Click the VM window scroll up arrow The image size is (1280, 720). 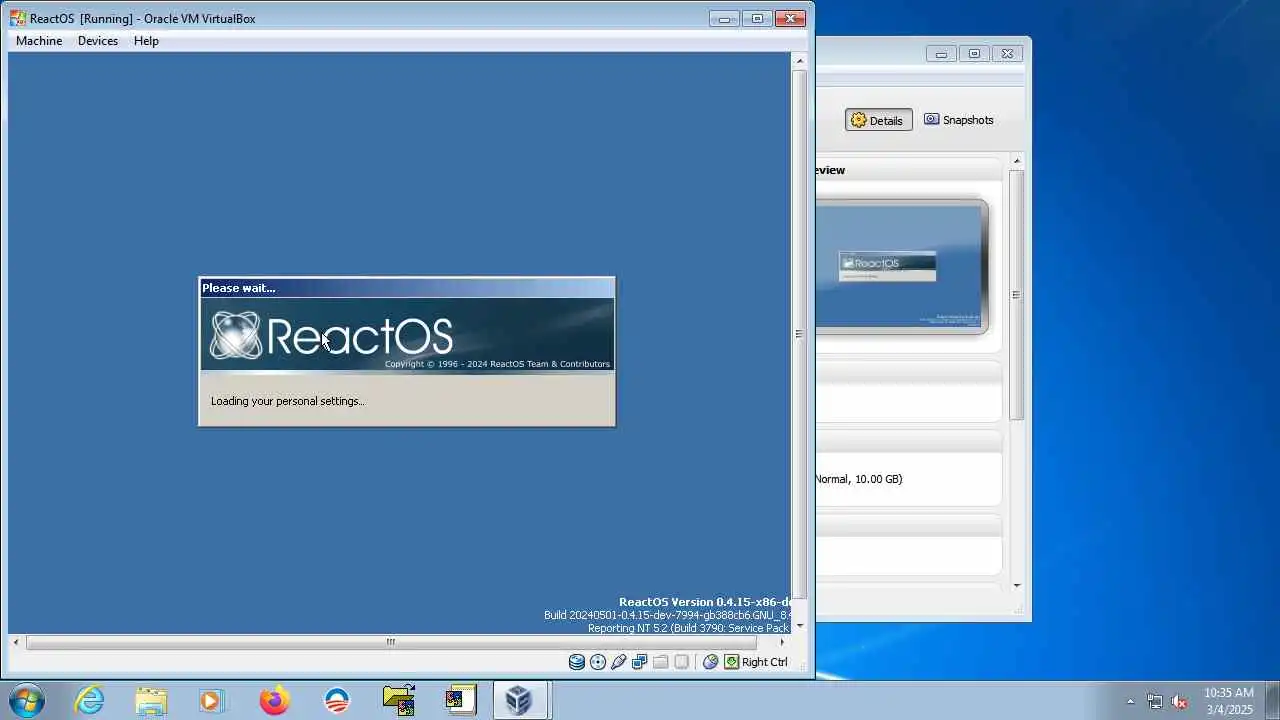(799, 61)
